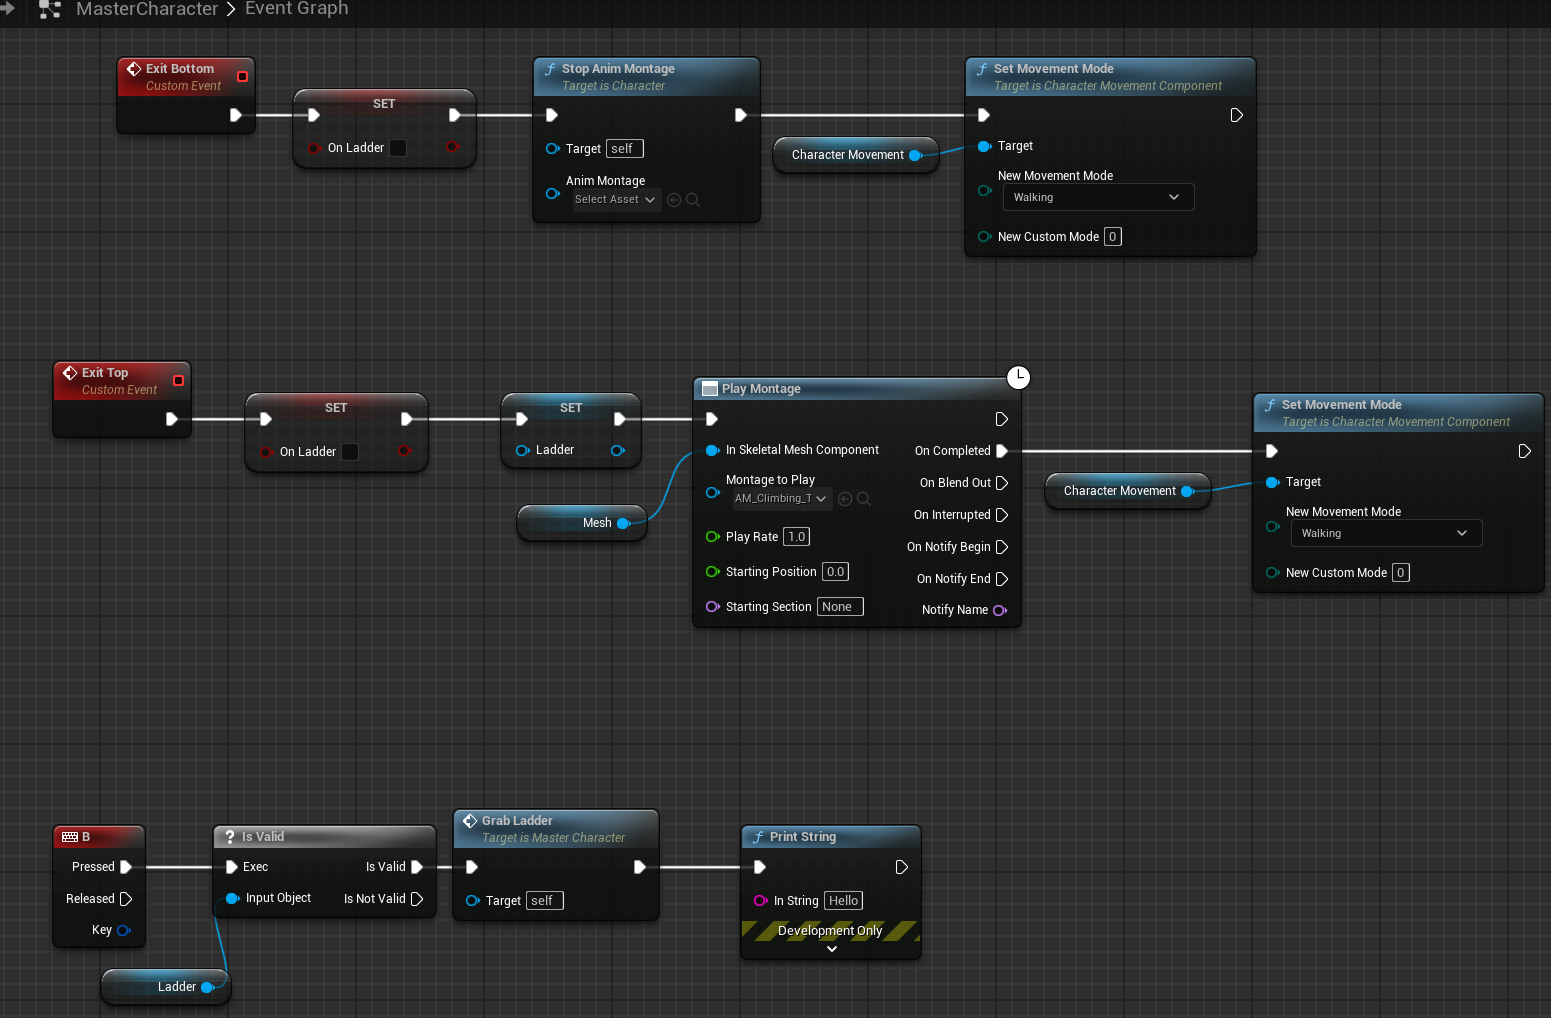
Task: Open top Set Movement Mode Walking dropdown
Action: coord(1098,198)
